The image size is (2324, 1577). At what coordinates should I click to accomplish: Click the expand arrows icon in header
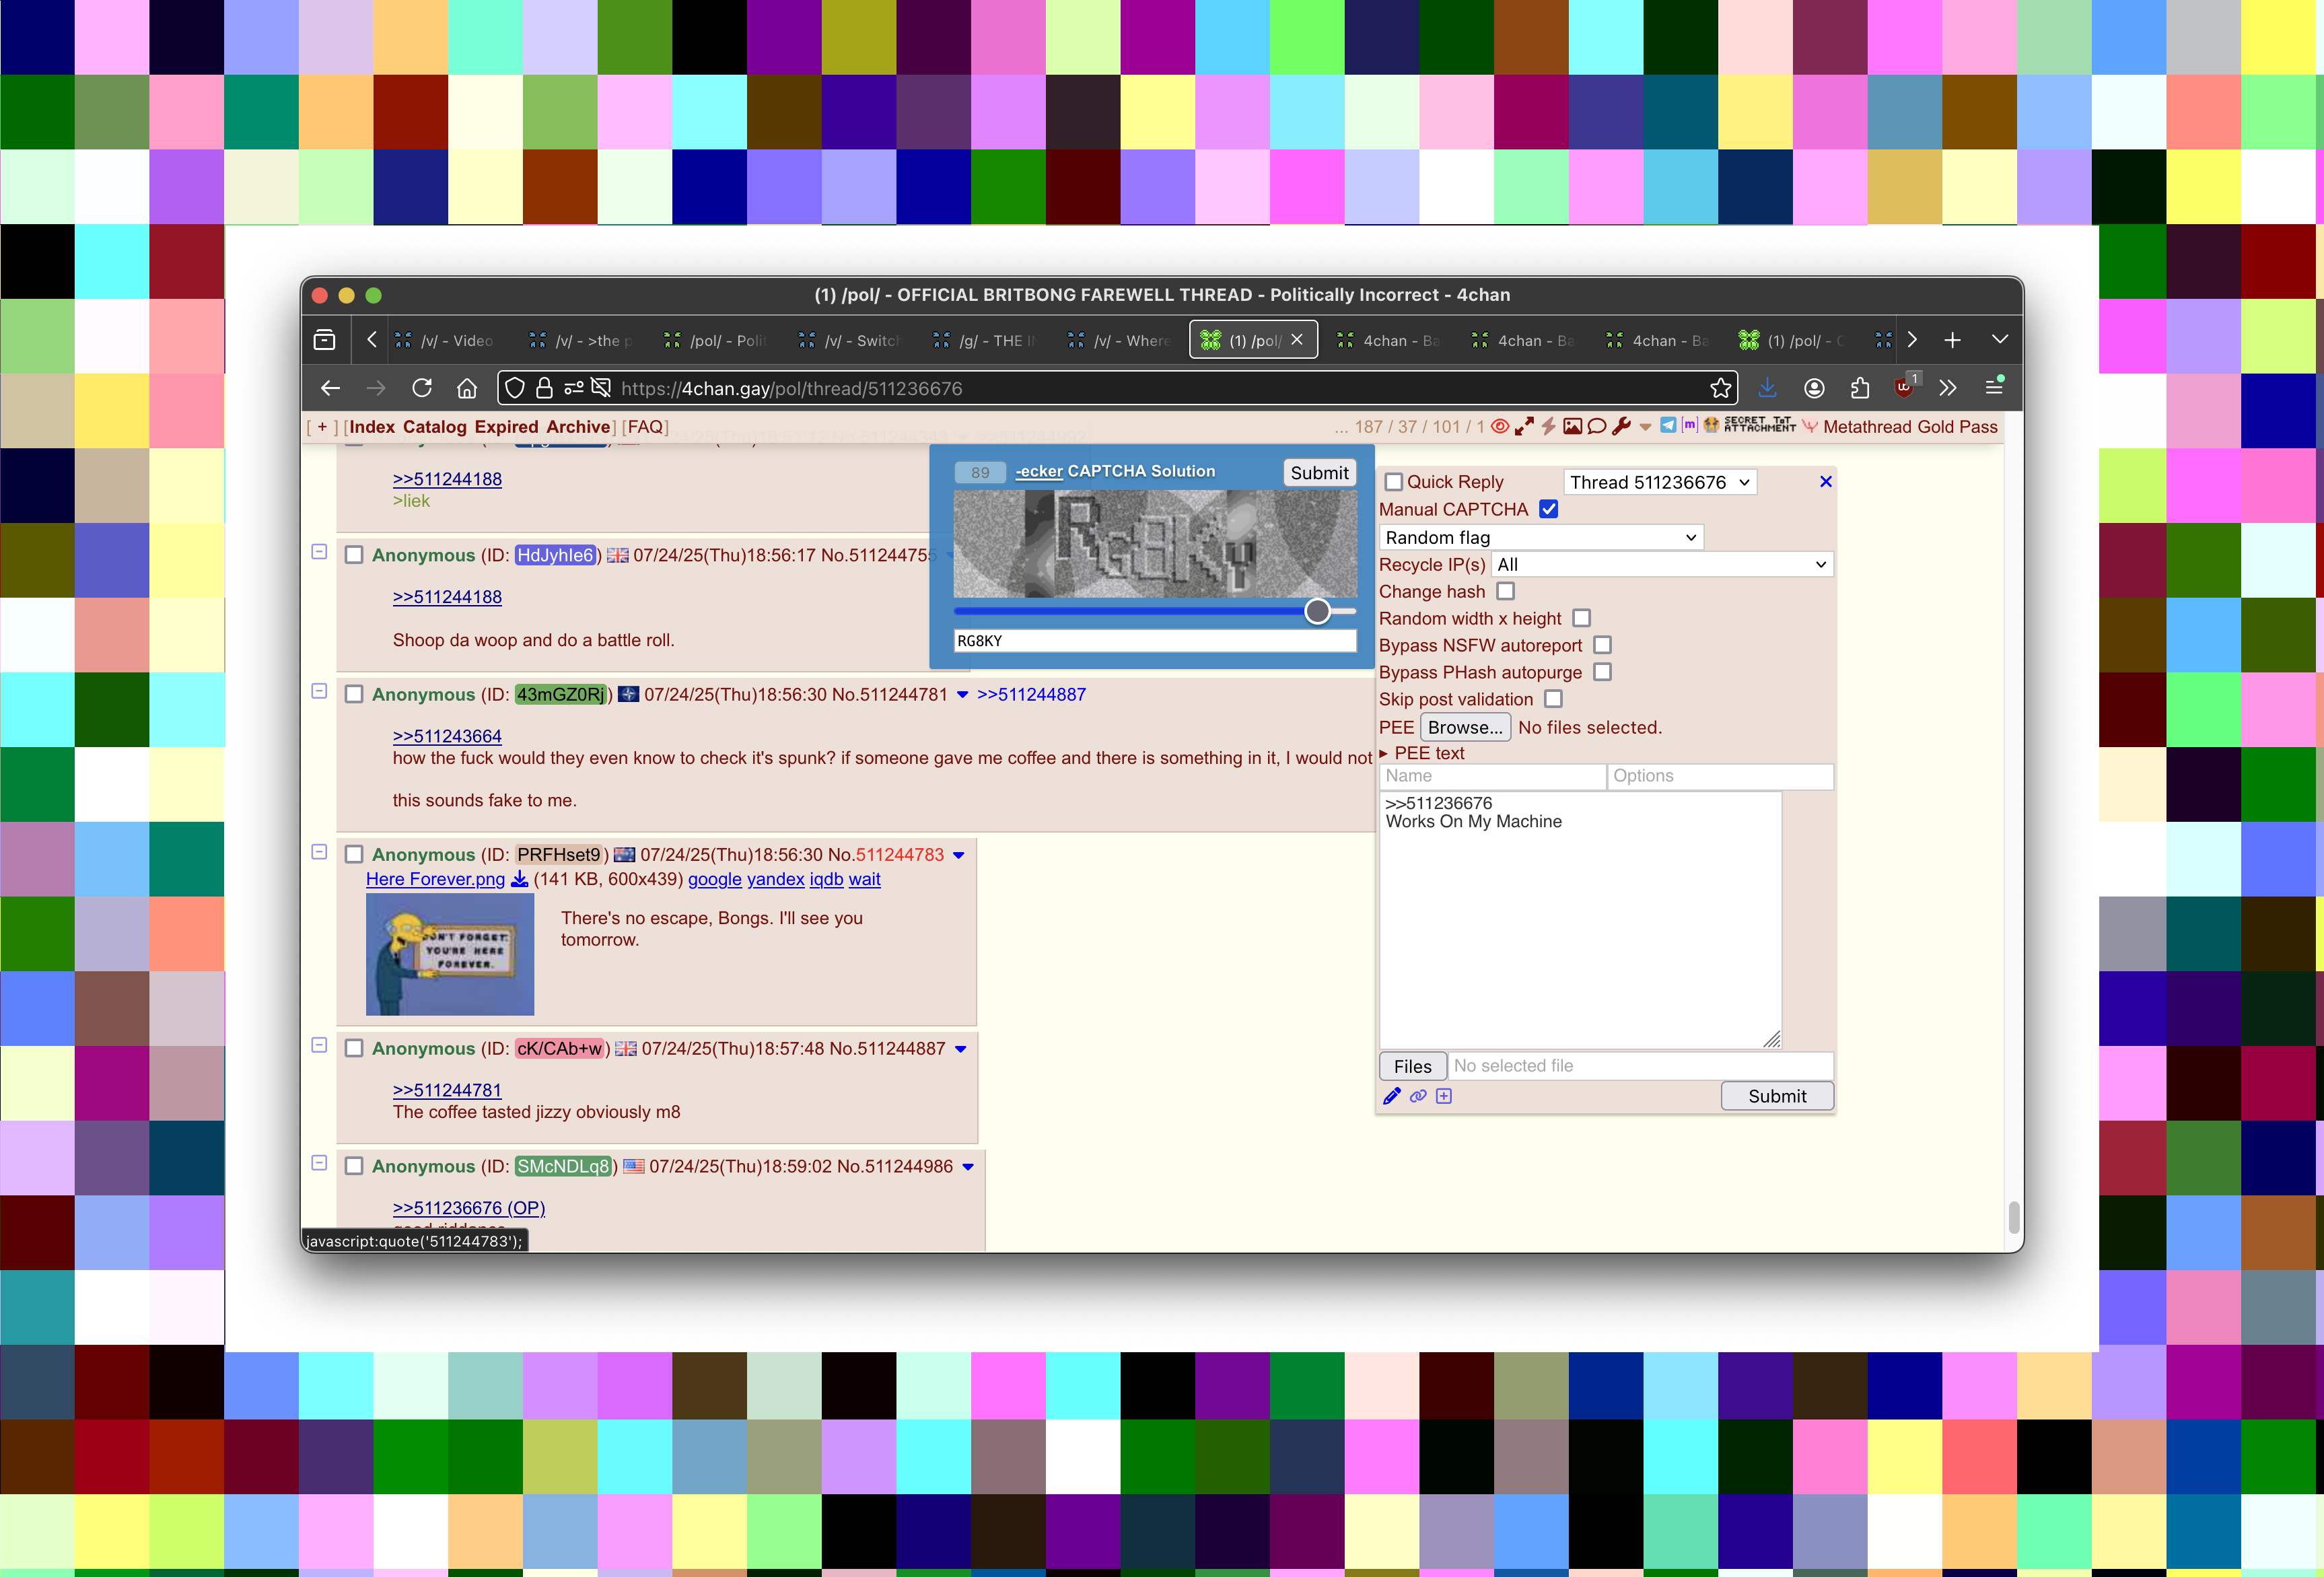coord(1524,426)
